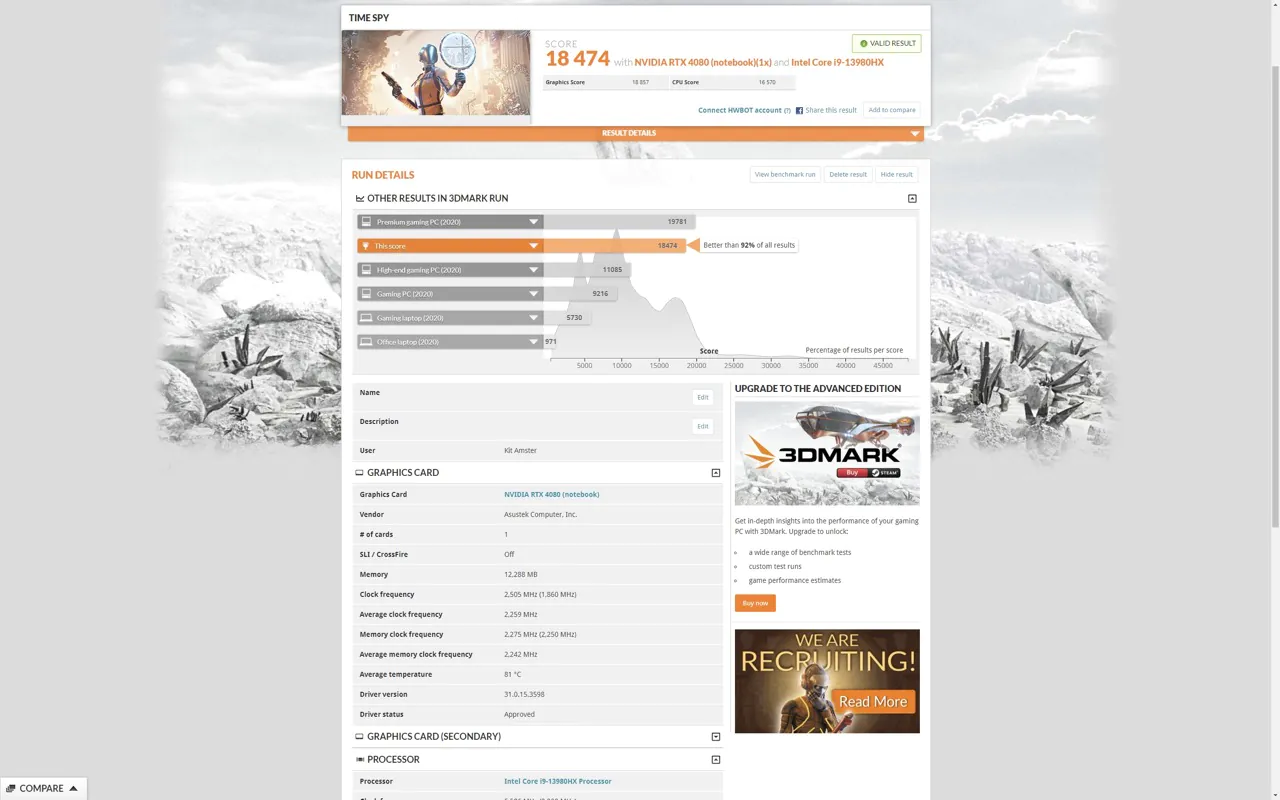Click the user name Kit Amster
The height and width of the screenshot is (800, 1280).
[520, 450]
